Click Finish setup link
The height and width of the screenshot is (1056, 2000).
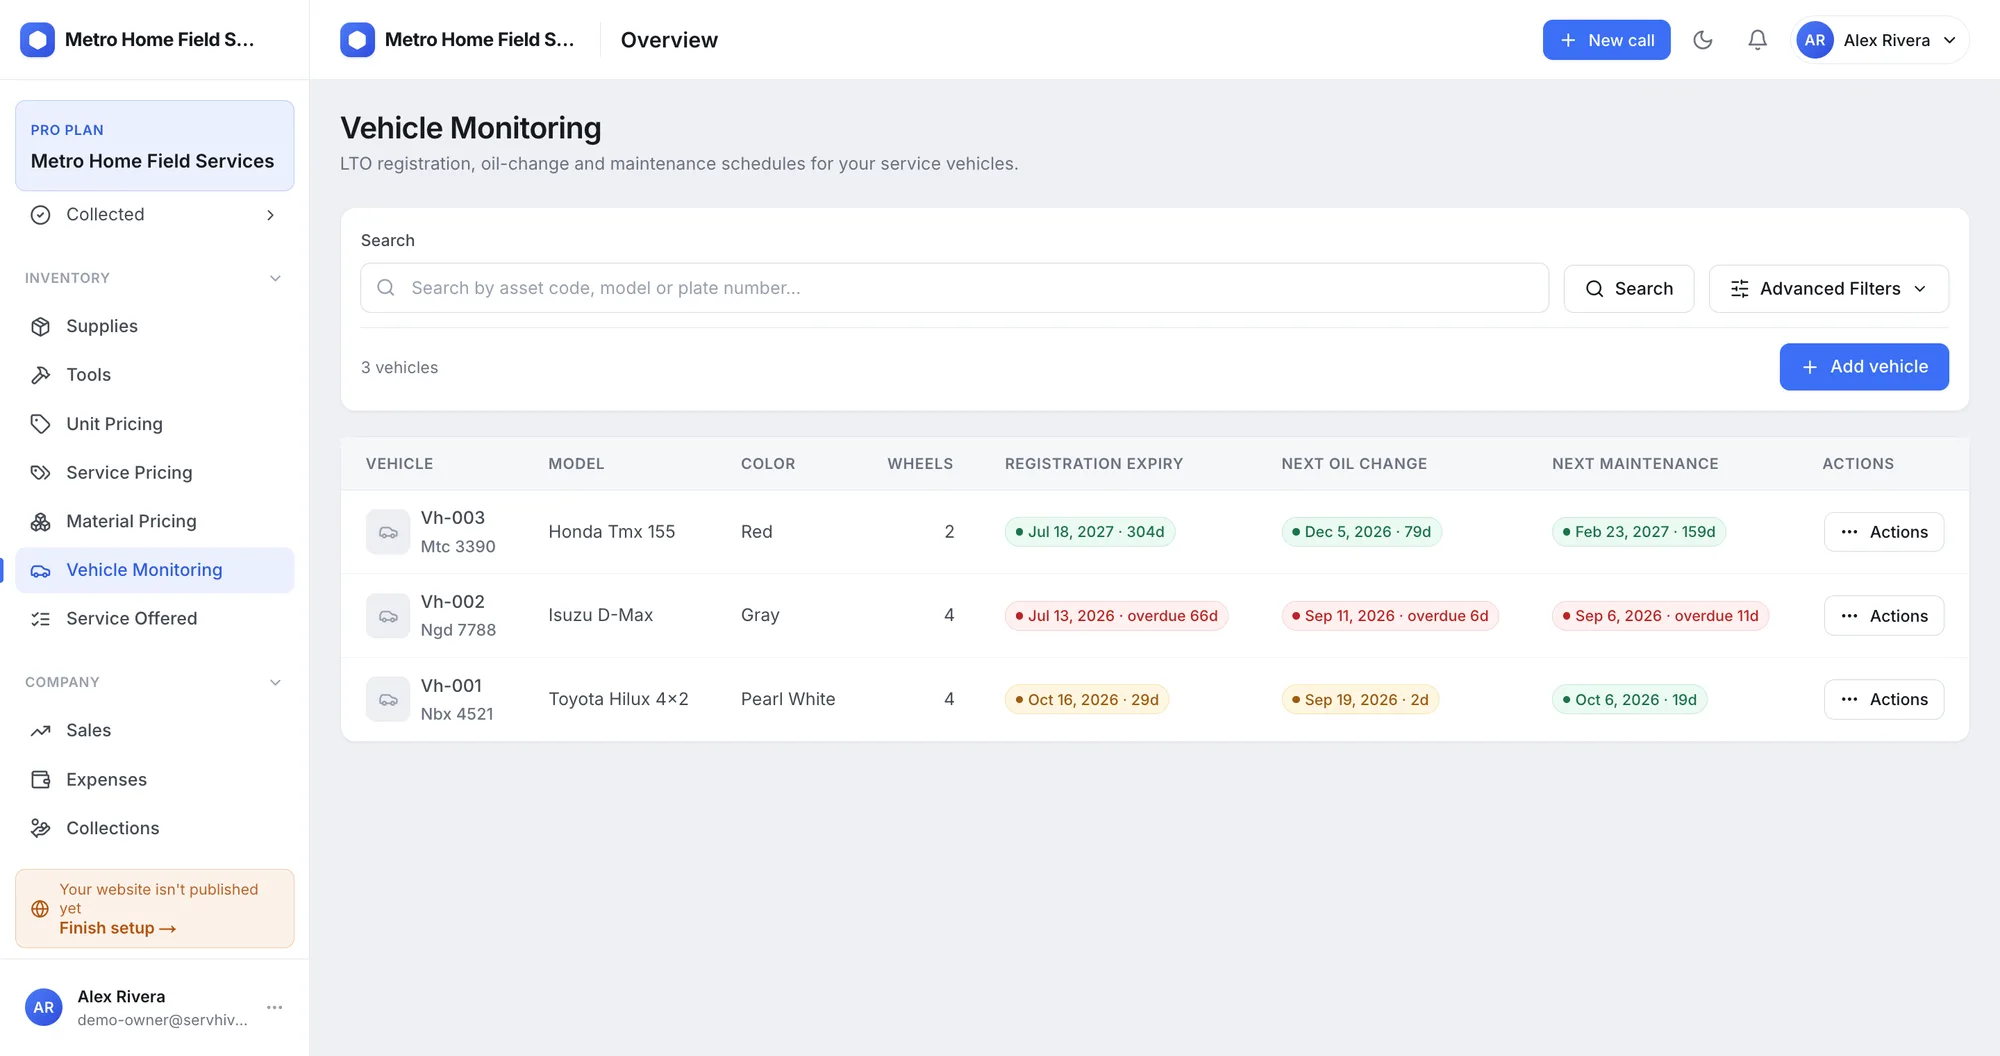click(118, 928)
